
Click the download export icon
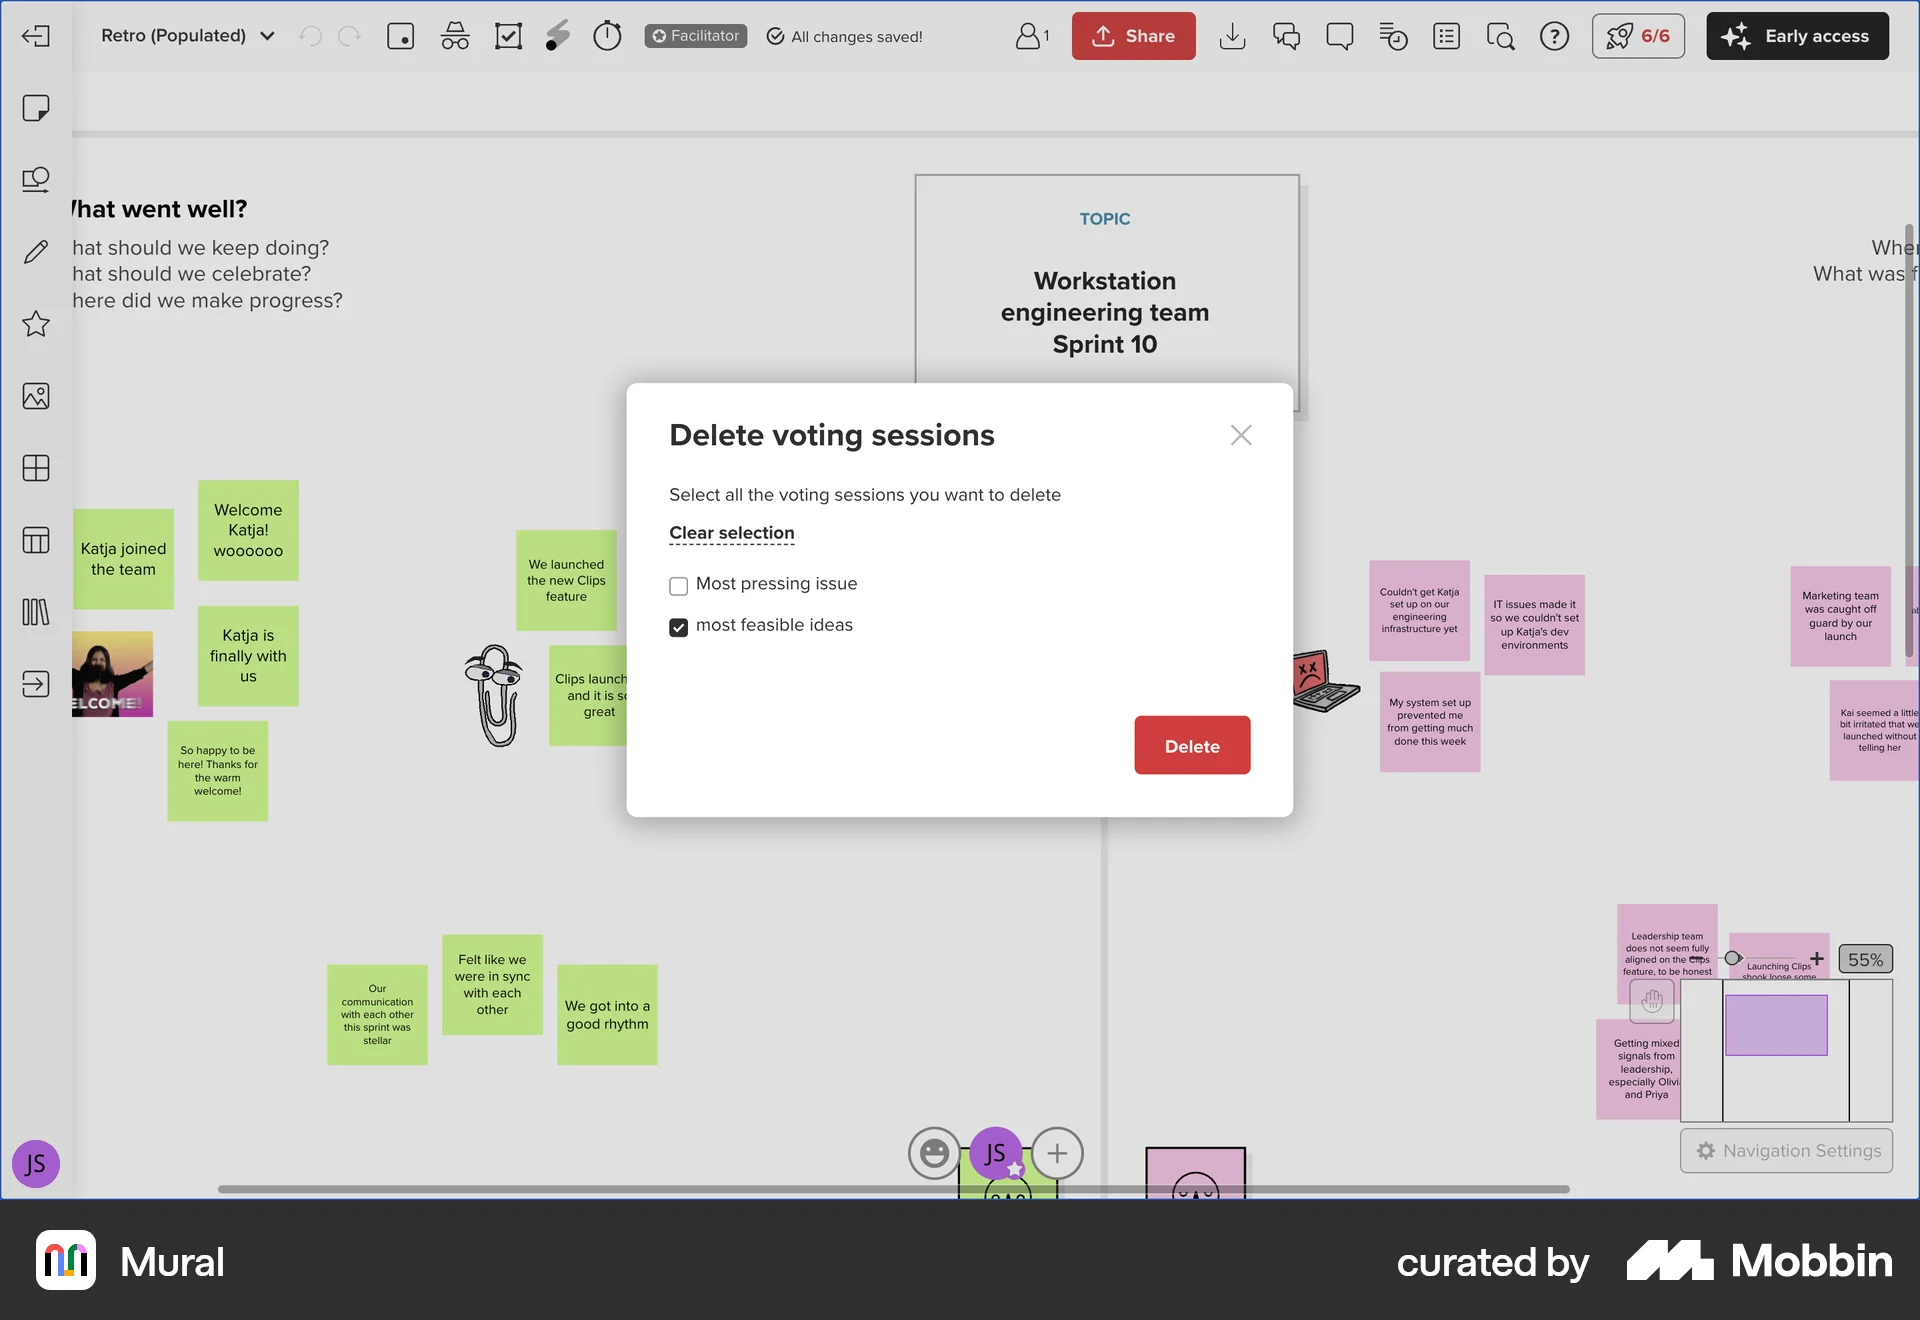pos(1232,36)
